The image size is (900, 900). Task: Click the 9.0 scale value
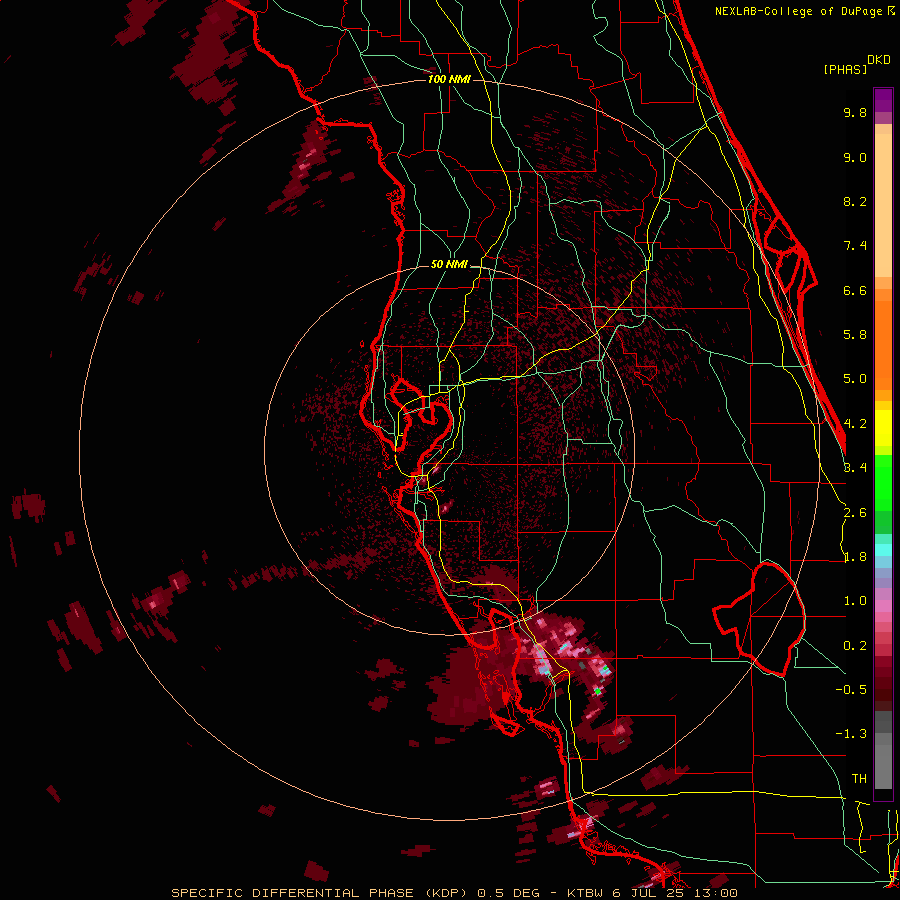coord(855,157)
